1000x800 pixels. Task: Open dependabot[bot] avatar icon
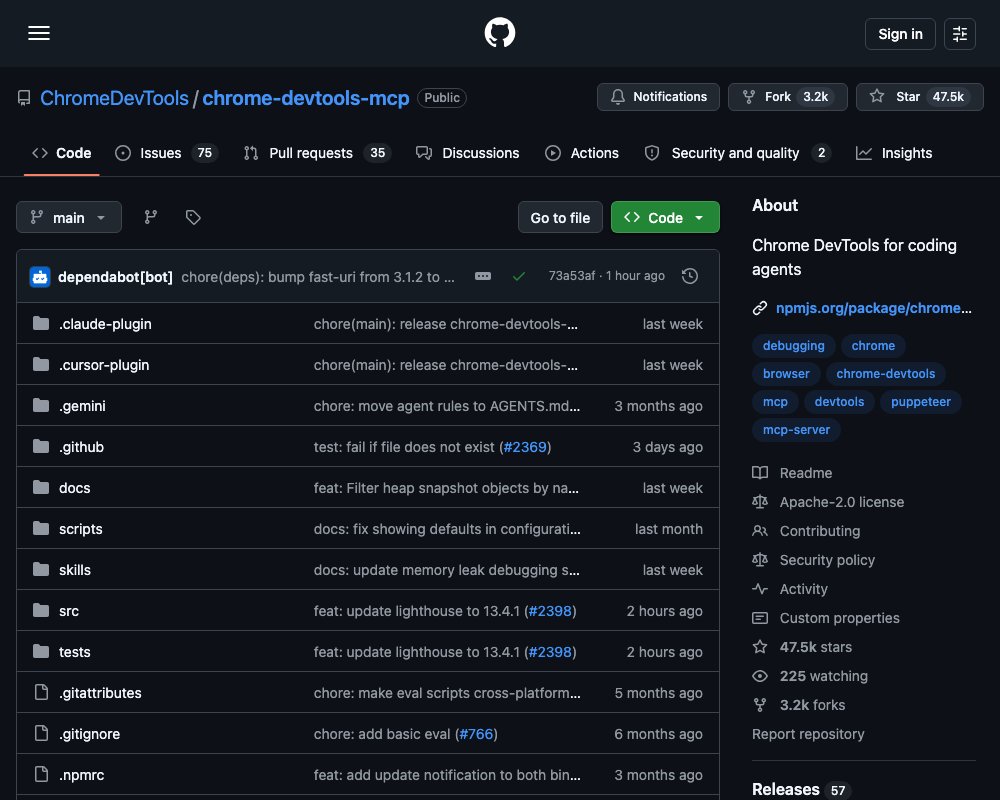(40, 277)
